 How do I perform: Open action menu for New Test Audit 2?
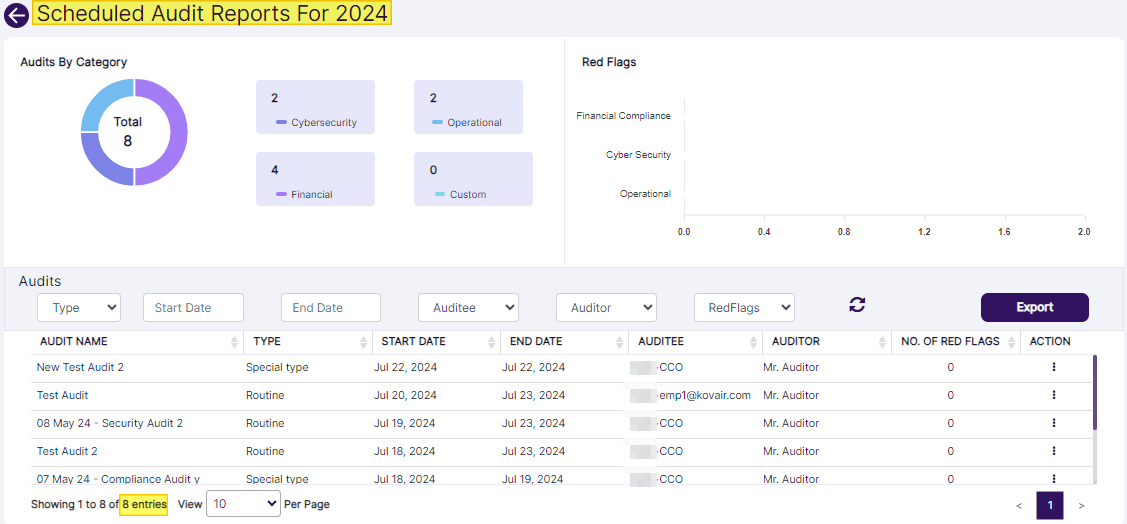1054,367
